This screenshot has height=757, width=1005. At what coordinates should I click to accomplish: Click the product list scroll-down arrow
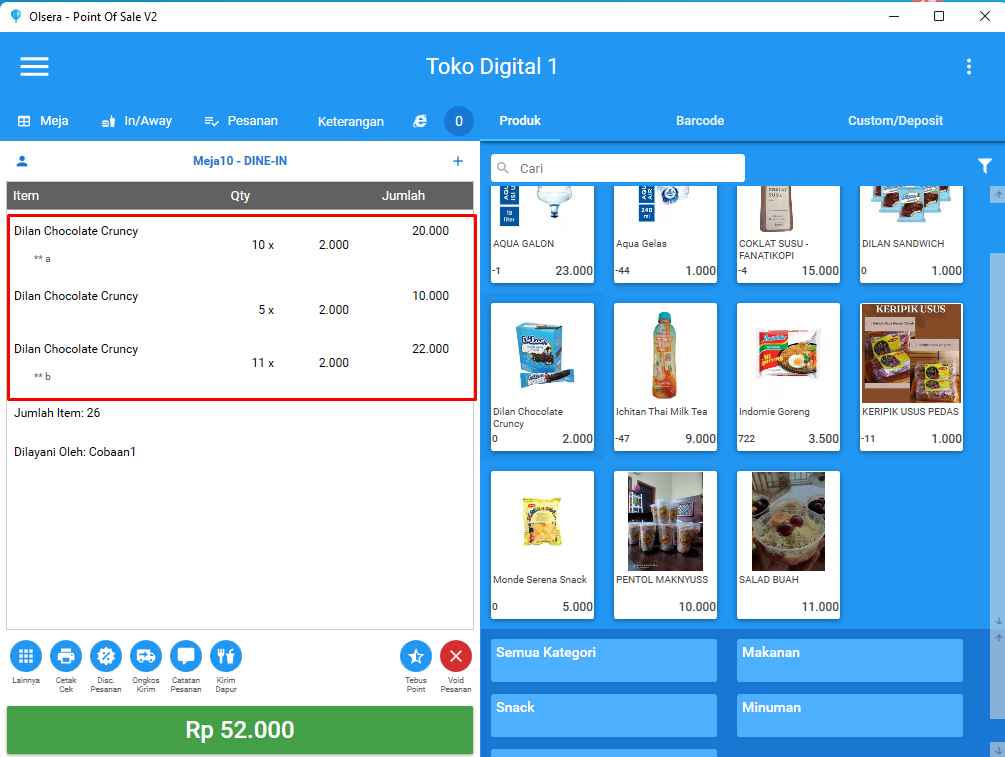coord(998,620)
